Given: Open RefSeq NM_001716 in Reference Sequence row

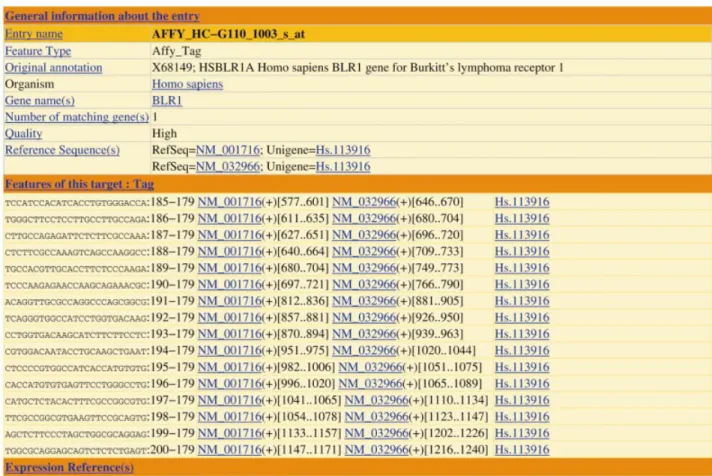Looking at the screenshot, I should tap(228, 150).
